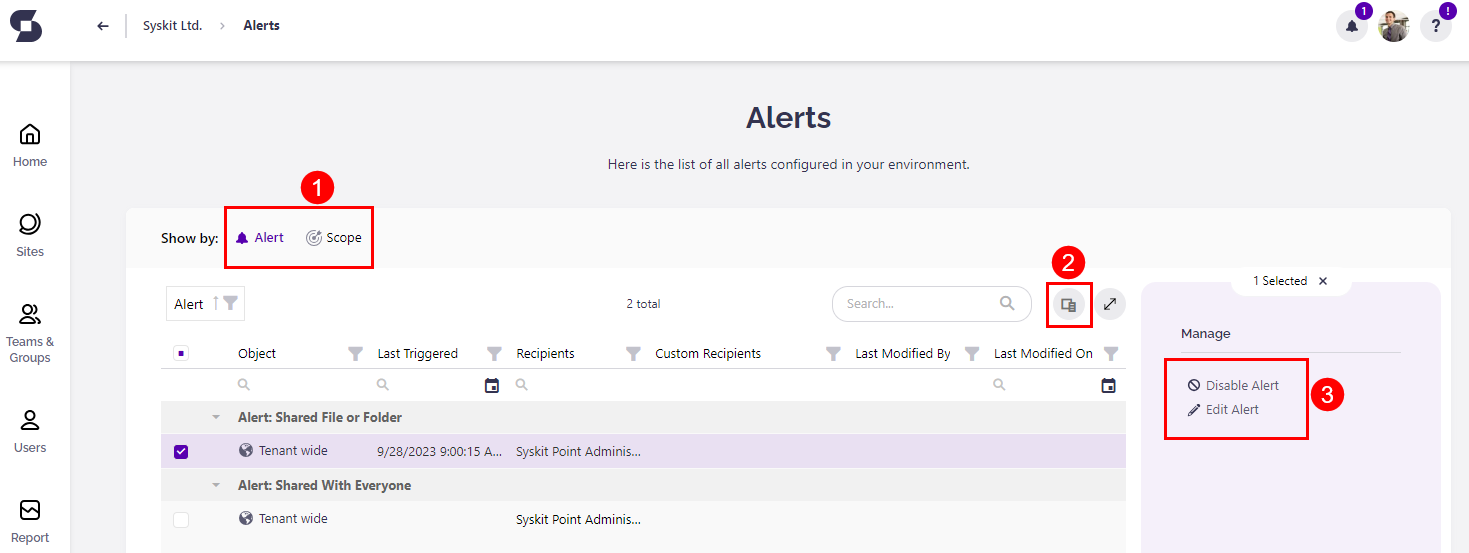The image size is (1469, 553).
Task: Click recipients cell in Shared With Everyone row
Action: (579, 520)
